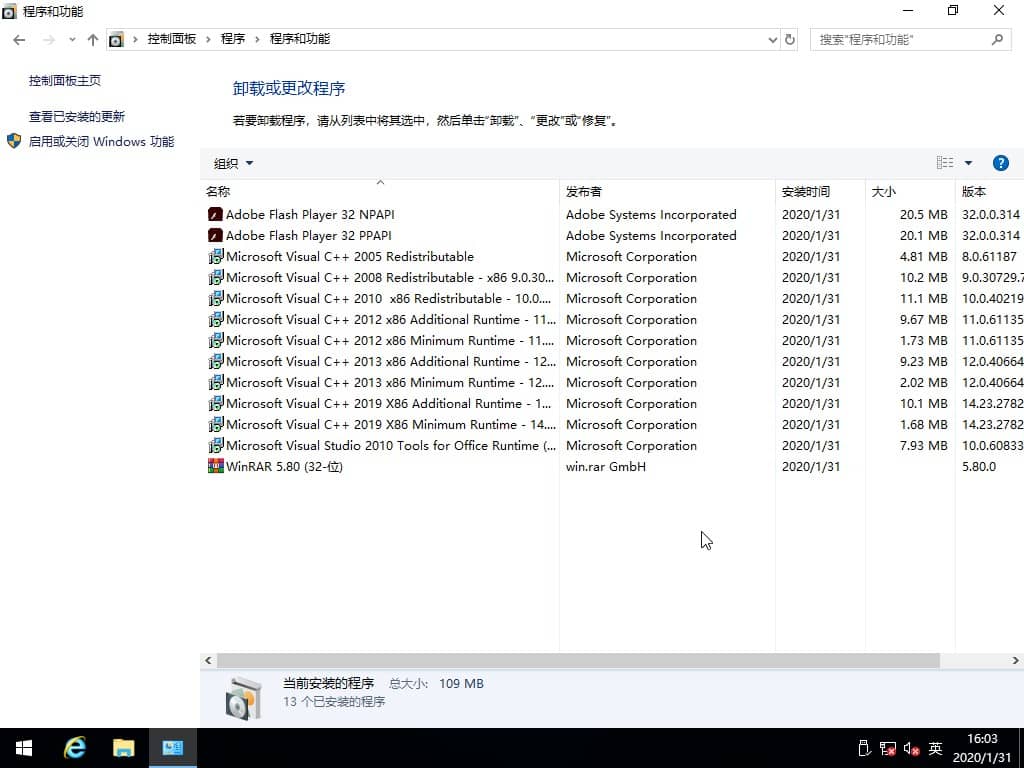The width and height of the screenshot is (1024, 768).
Task: Click the Visual C++ 2012 Additional Runtime icon
Action: tap(216, 319)
